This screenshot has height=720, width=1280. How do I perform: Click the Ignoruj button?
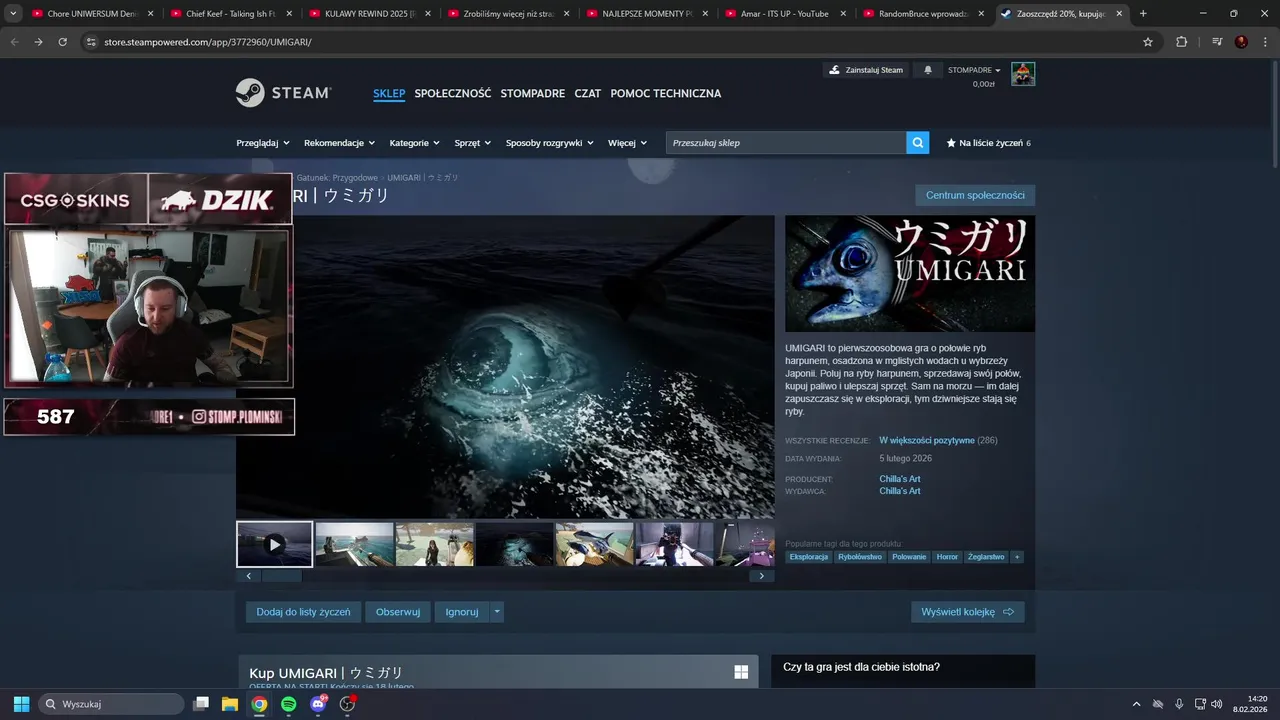click(462, 612)
